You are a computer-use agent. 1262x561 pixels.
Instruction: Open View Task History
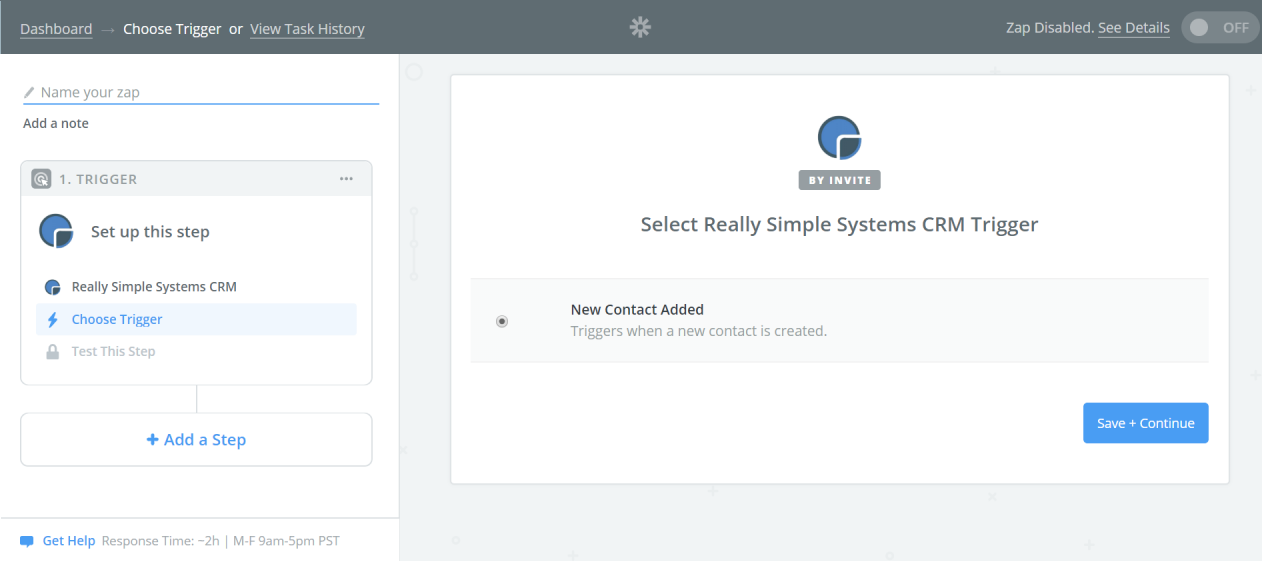tap(307, 29)
